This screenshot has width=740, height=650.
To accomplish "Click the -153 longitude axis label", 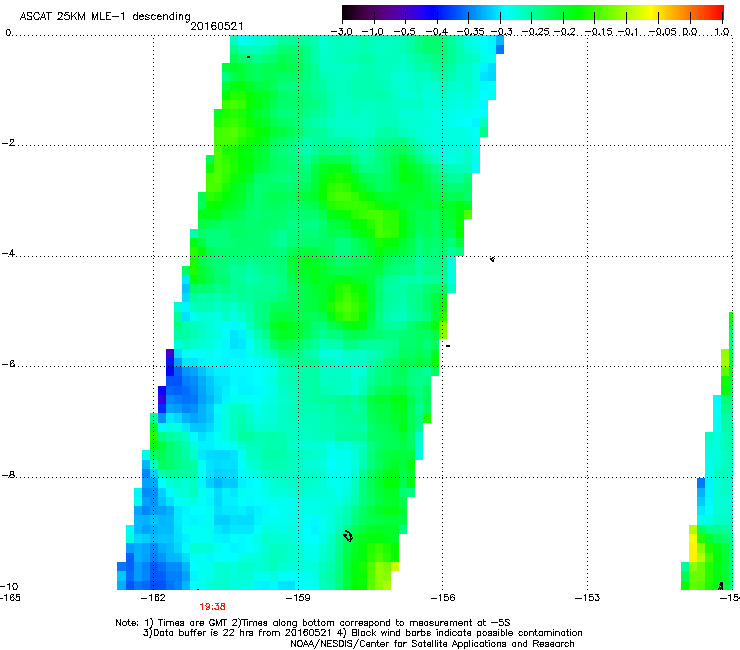I will (x=588, y=598).
